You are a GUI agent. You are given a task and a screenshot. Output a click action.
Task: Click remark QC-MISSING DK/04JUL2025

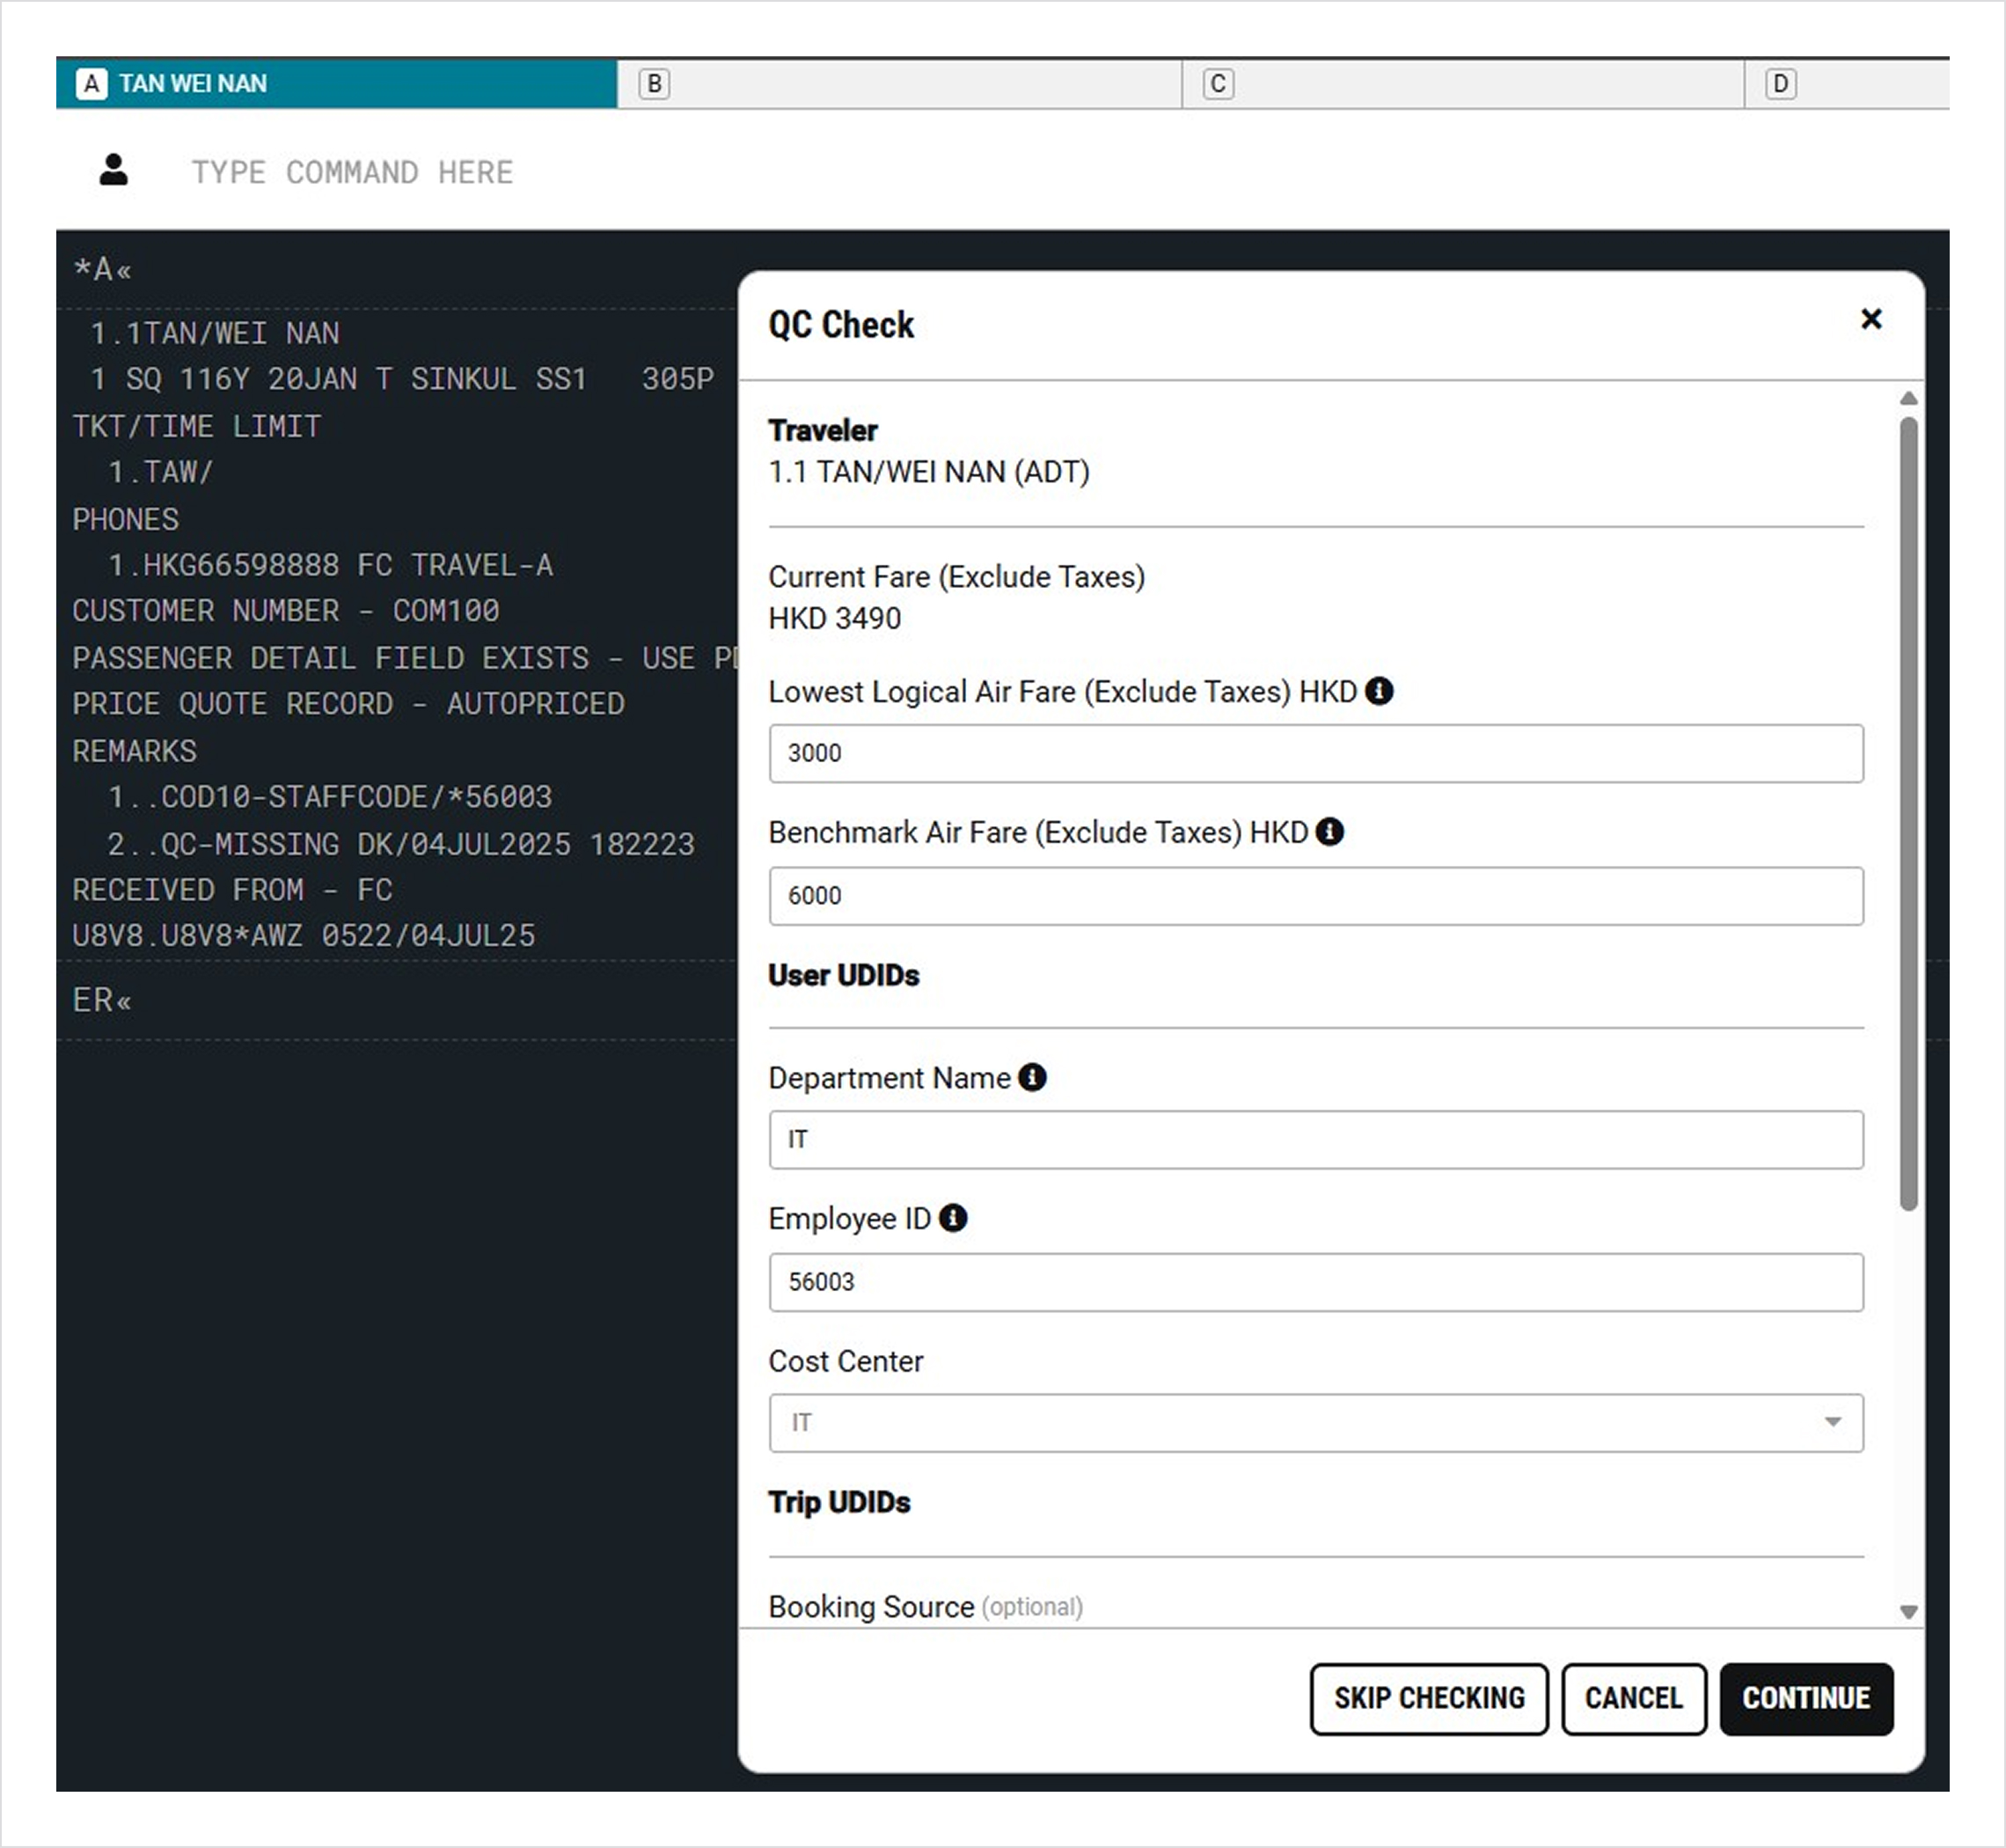point(401,844)
